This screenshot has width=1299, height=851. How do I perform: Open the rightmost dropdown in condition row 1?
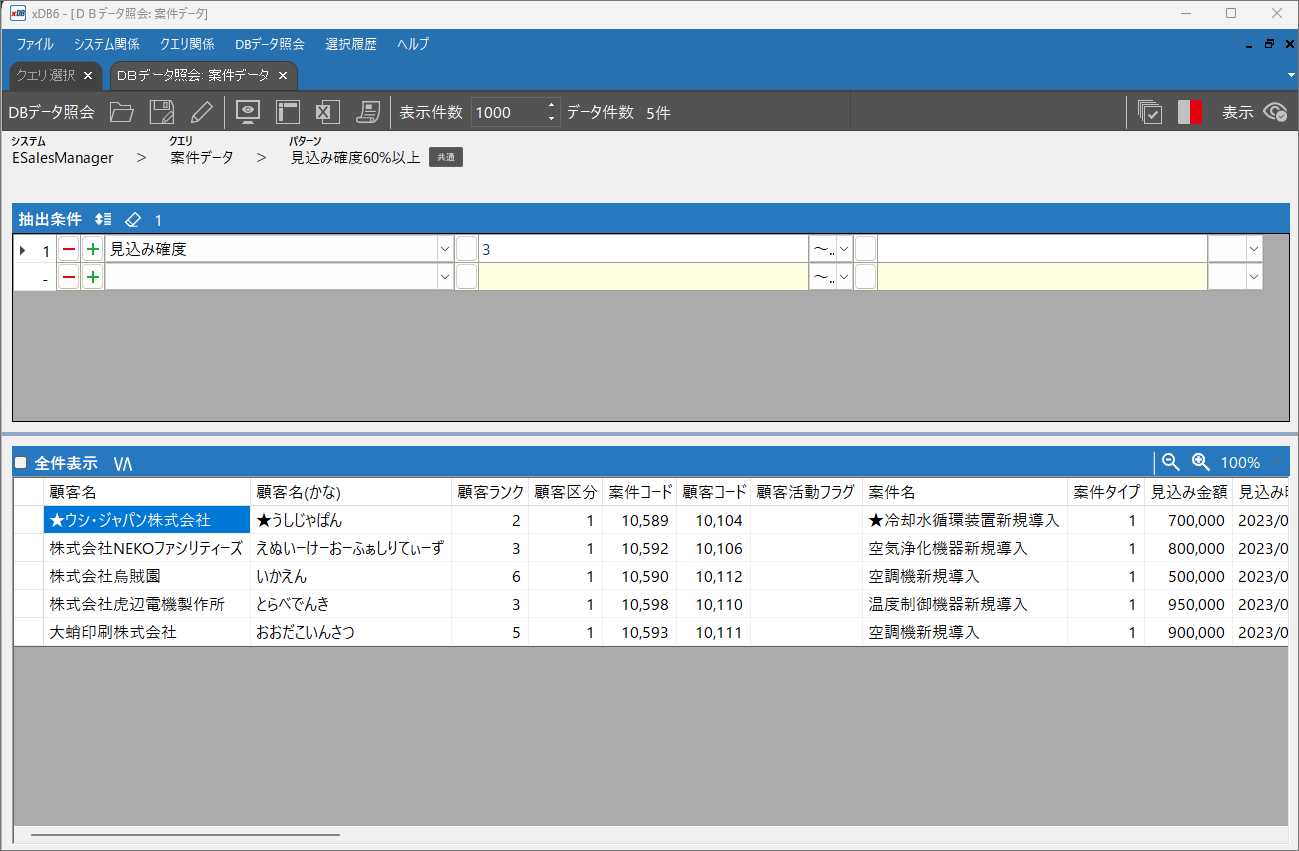pos(1253,249)
